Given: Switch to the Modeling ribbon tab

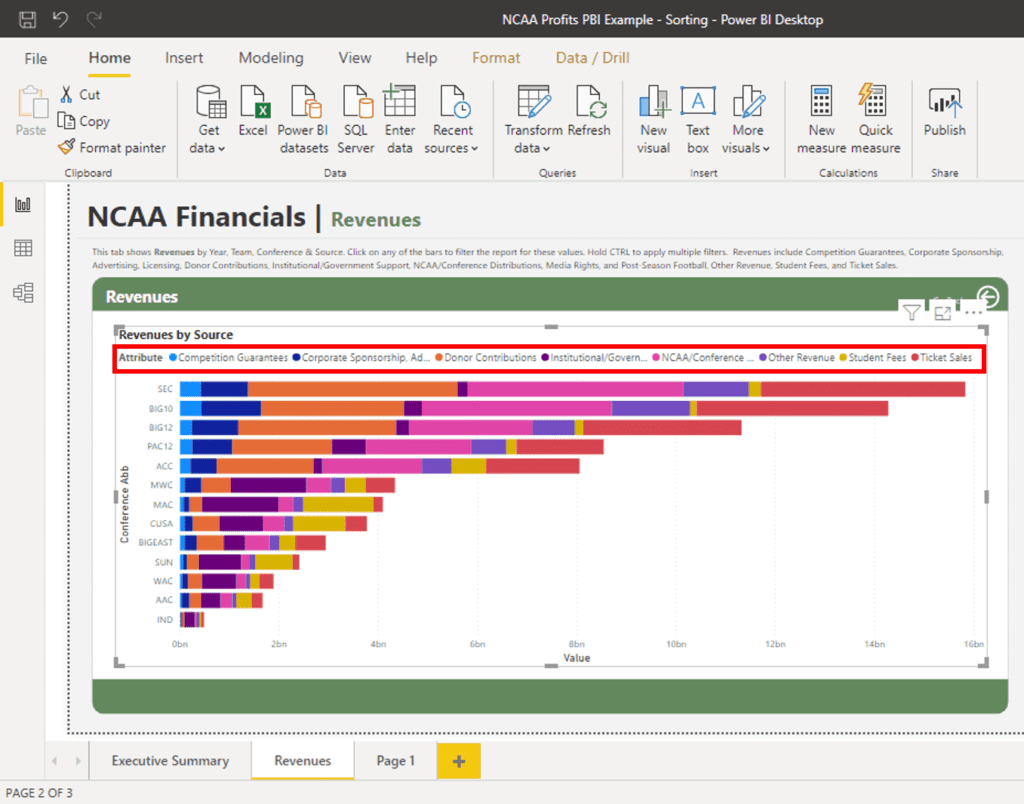Looking at the screenshot, I should (x=271, y=58).
